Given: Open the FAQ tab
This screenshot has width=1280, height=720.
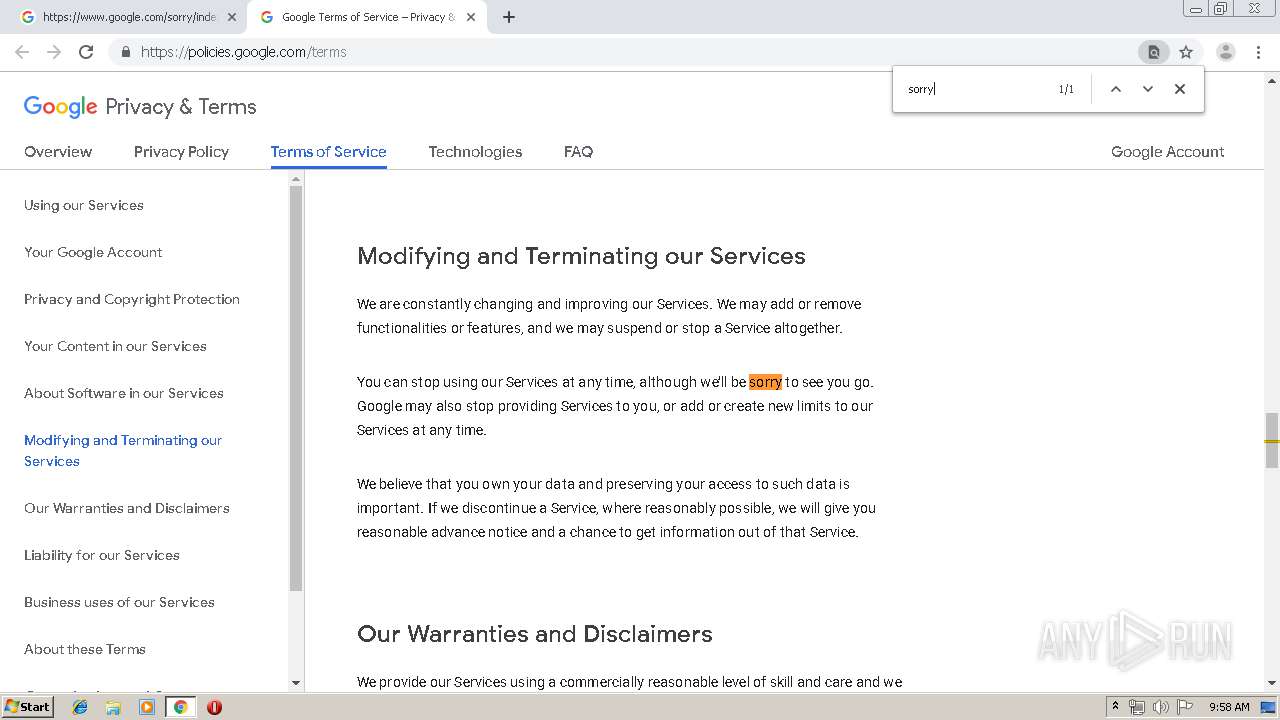Looking at the screenshot, I should pos(578,152).
